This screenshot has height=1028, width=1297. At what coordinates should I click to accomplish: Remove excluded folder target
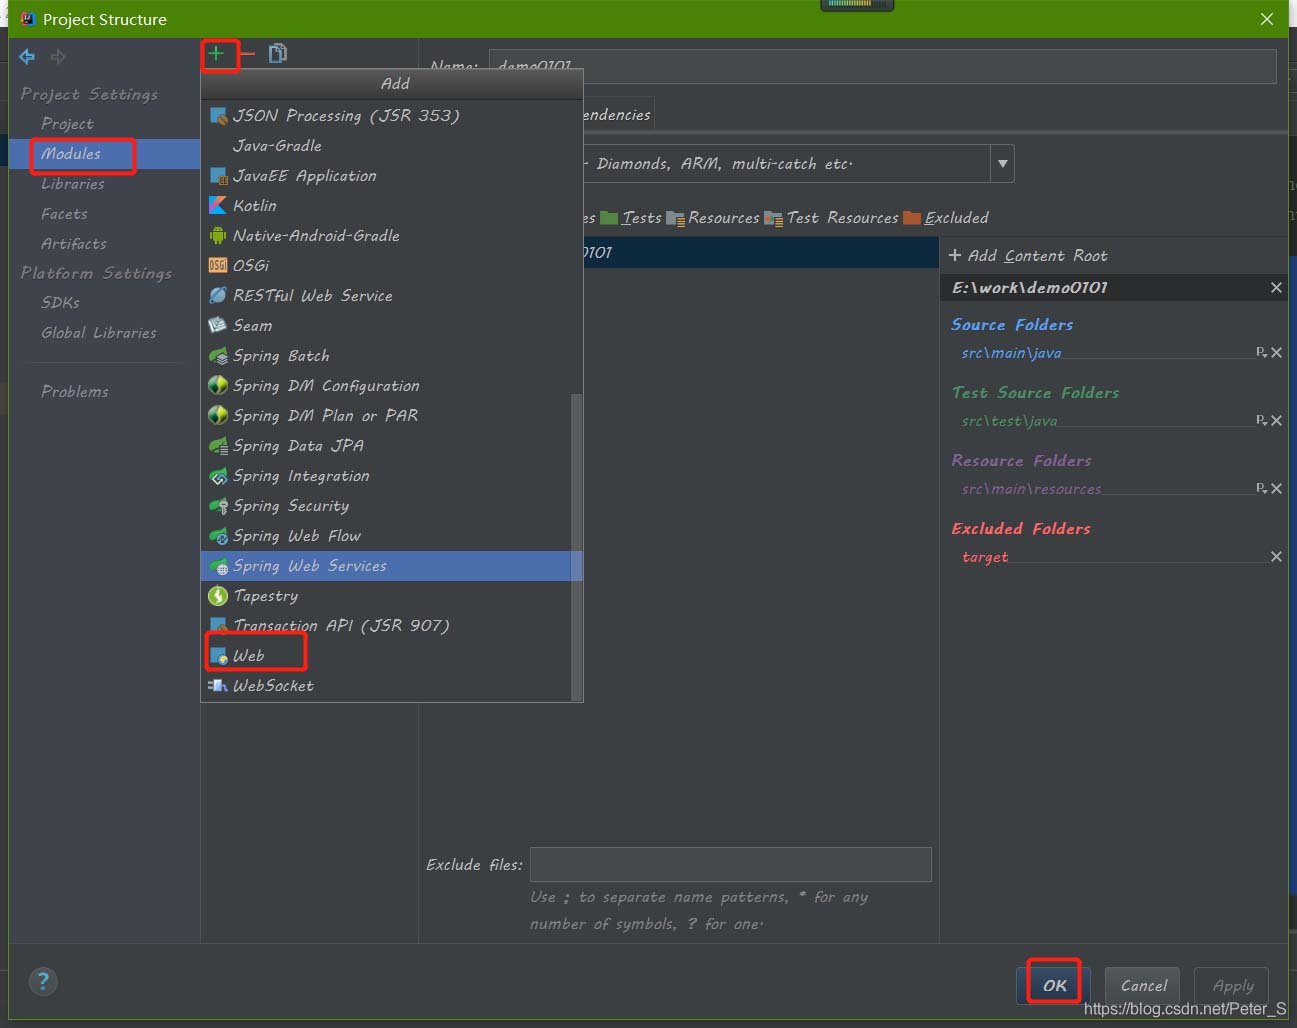(1277, 557)
